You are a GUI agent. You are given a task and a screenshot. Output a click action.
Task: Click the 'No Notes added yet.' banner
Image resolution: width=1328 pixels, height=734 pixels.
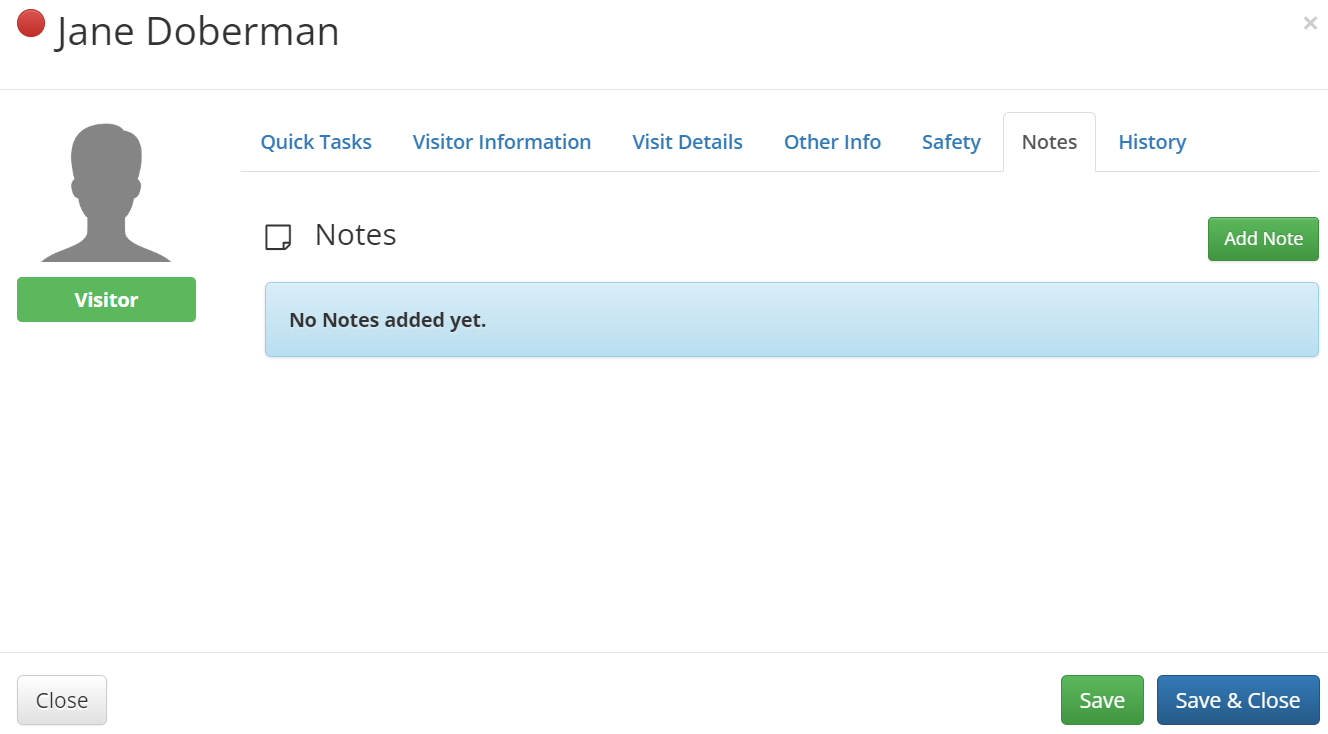[791, 320]
